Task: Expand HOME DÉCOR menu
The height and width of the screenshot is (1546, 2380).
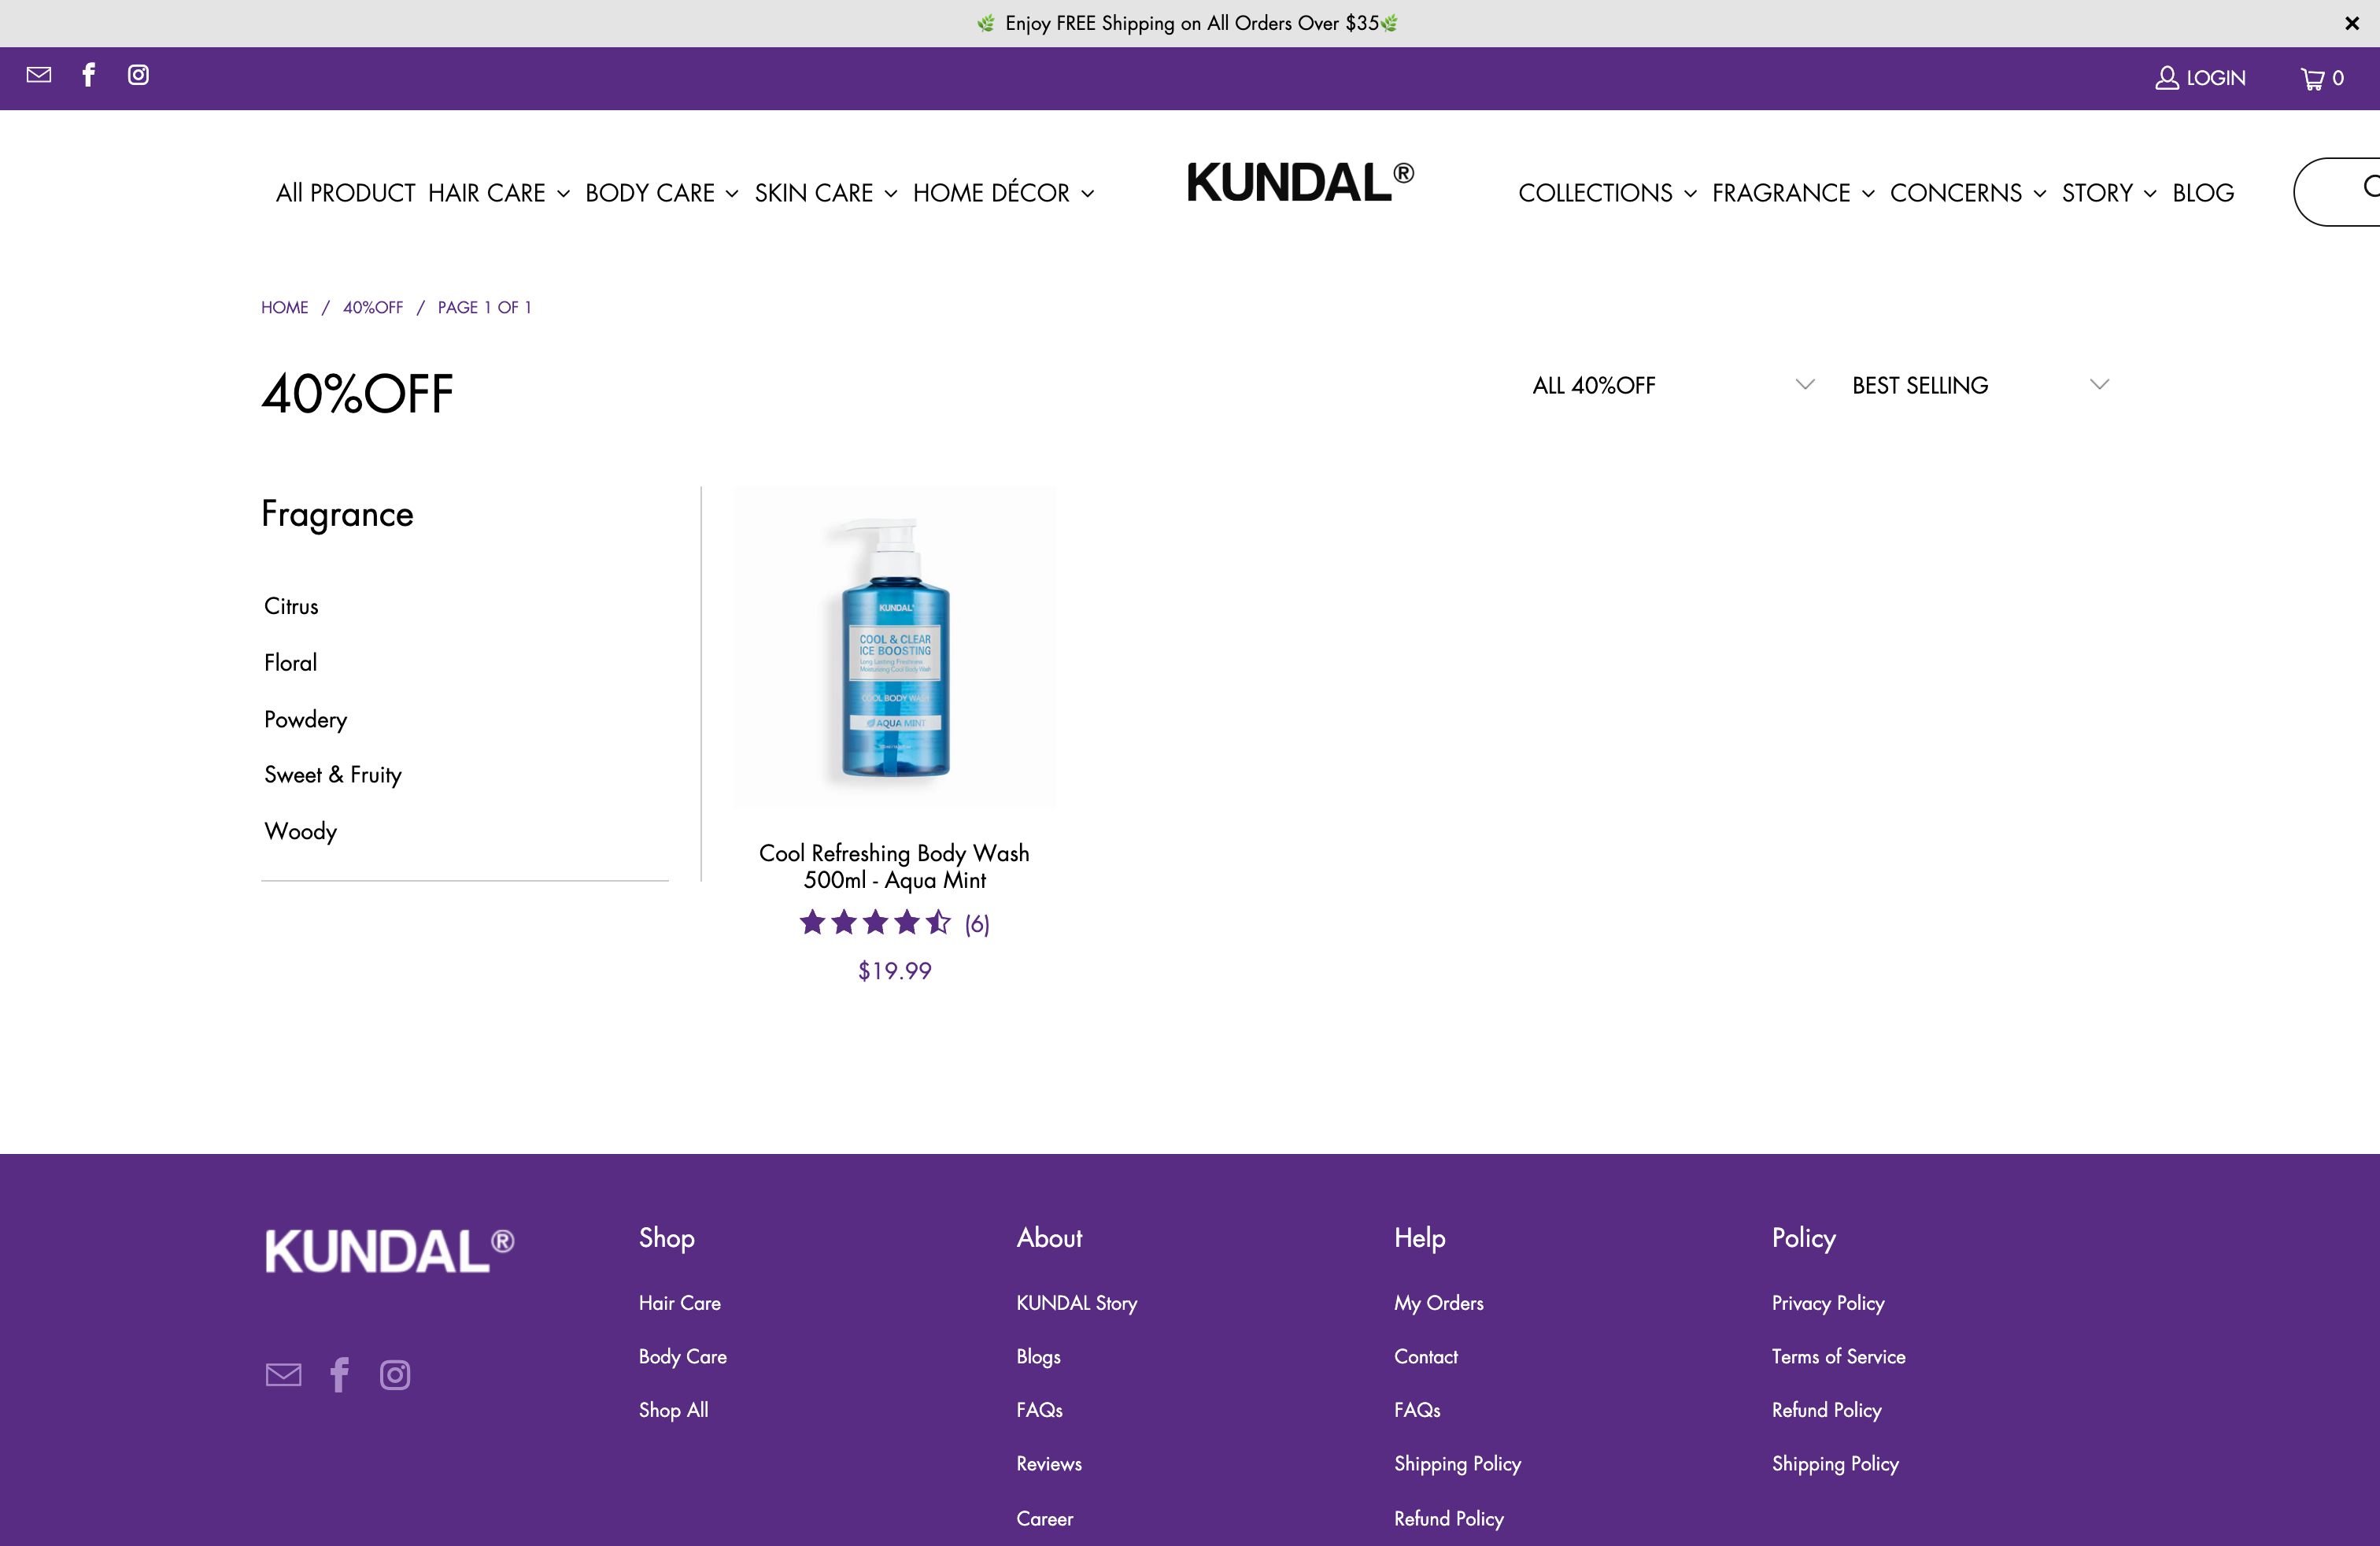Action: (x=1004, y=193)
